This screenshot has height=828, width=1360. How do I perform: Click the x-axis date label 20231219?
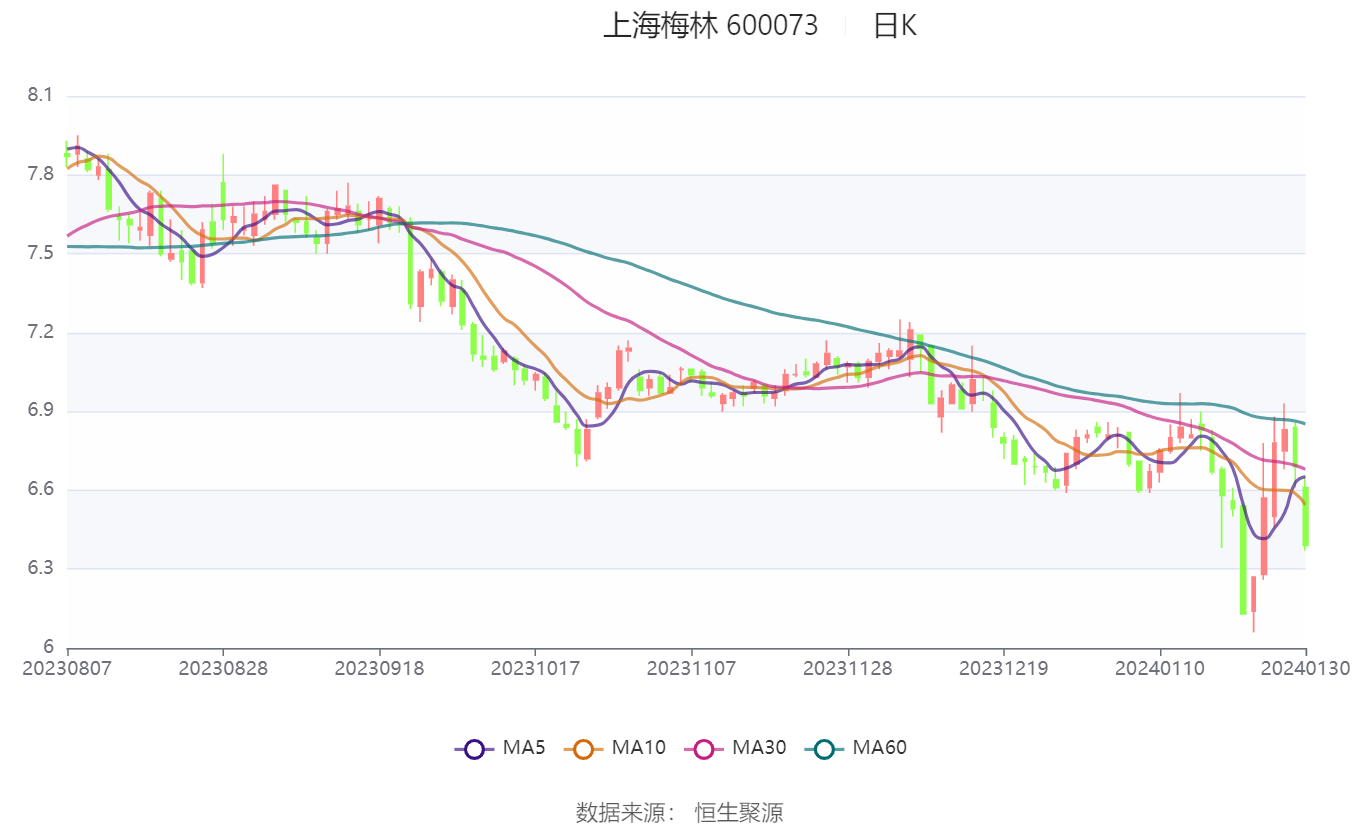point(1004,668)
